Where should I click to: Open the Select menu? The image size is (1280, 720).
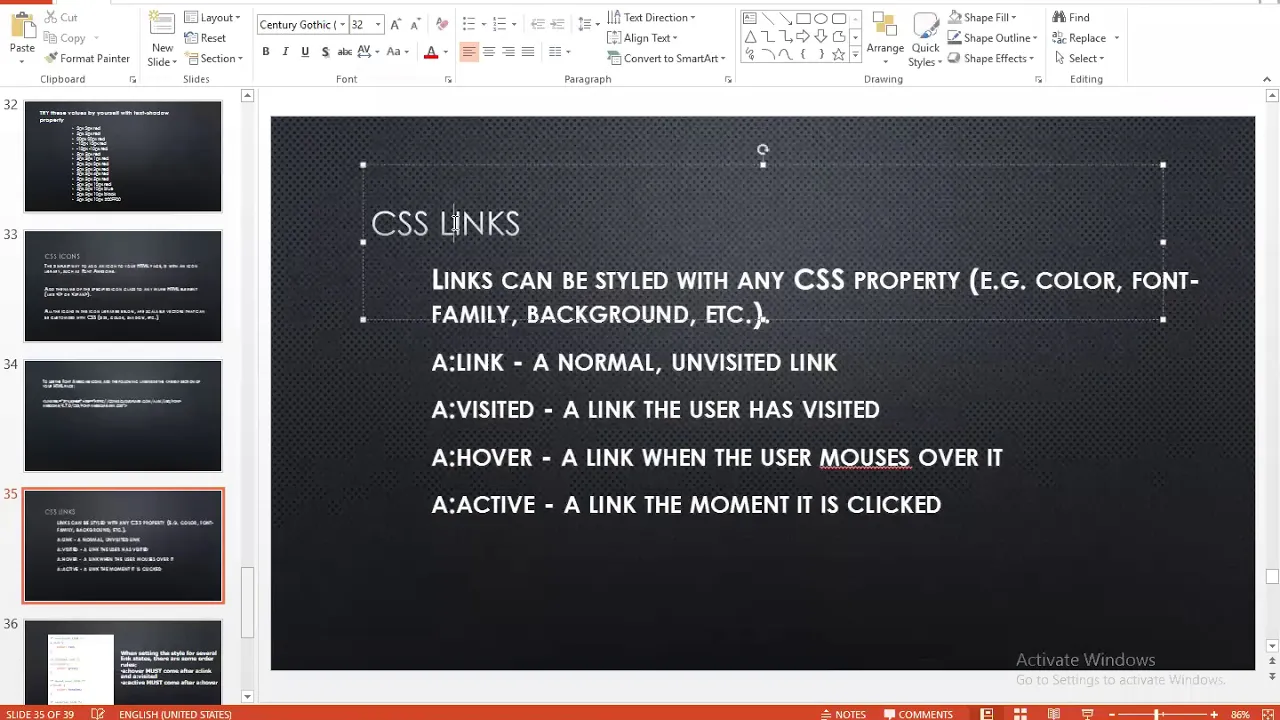tap(1080, 58)
